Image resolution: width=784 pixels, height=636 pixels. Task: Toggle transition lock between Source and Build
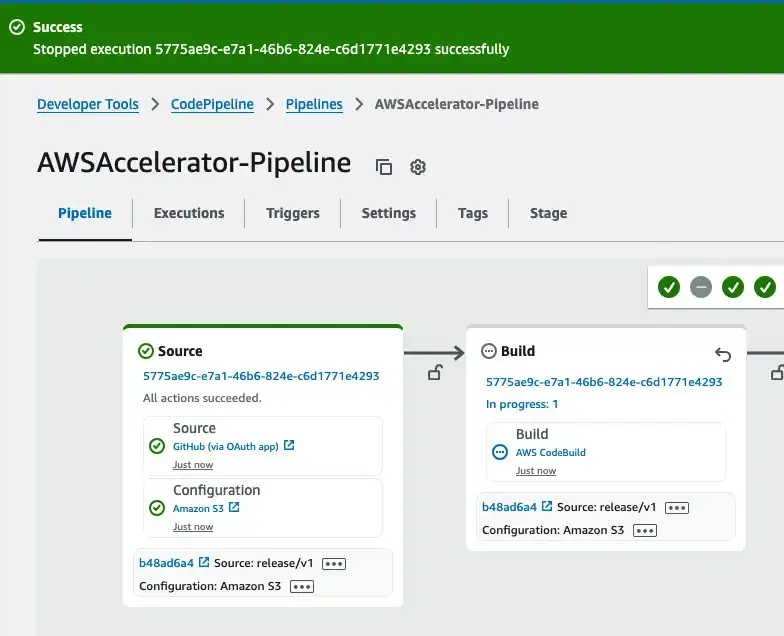(435, 372)
